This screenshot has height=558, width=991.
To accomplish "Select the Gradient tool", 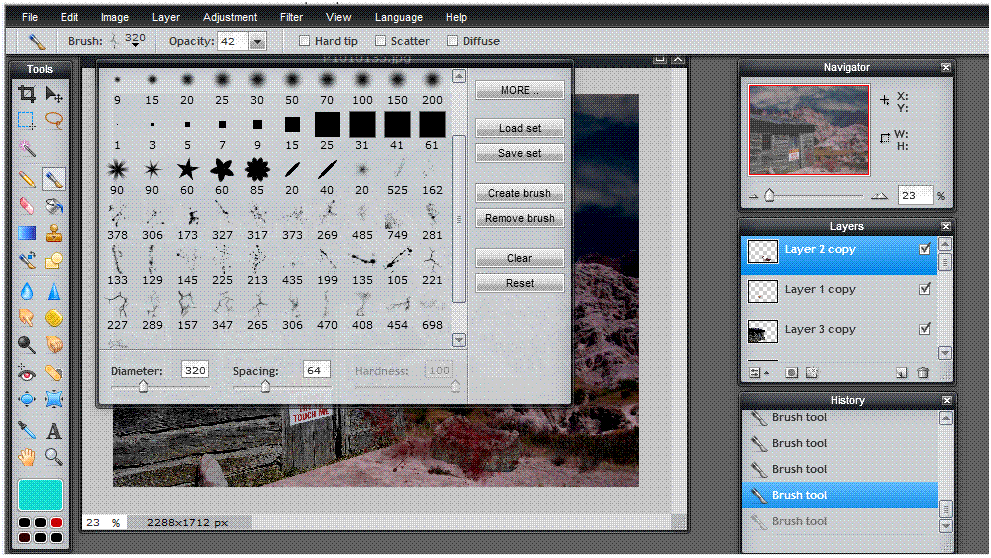I will pos(27,234).
